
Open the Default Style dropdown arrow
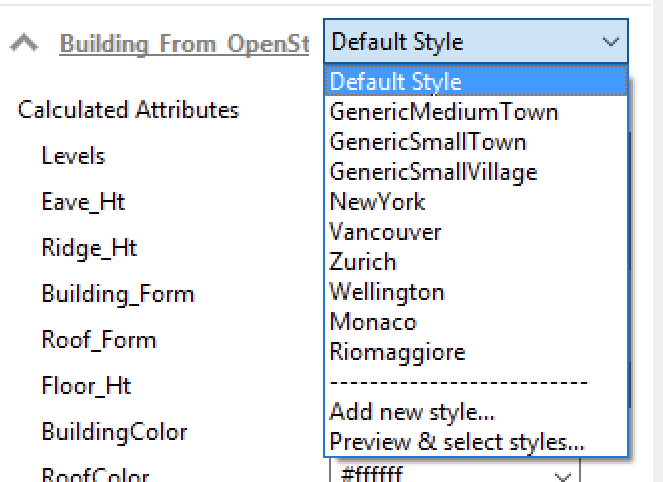[611, 42]
